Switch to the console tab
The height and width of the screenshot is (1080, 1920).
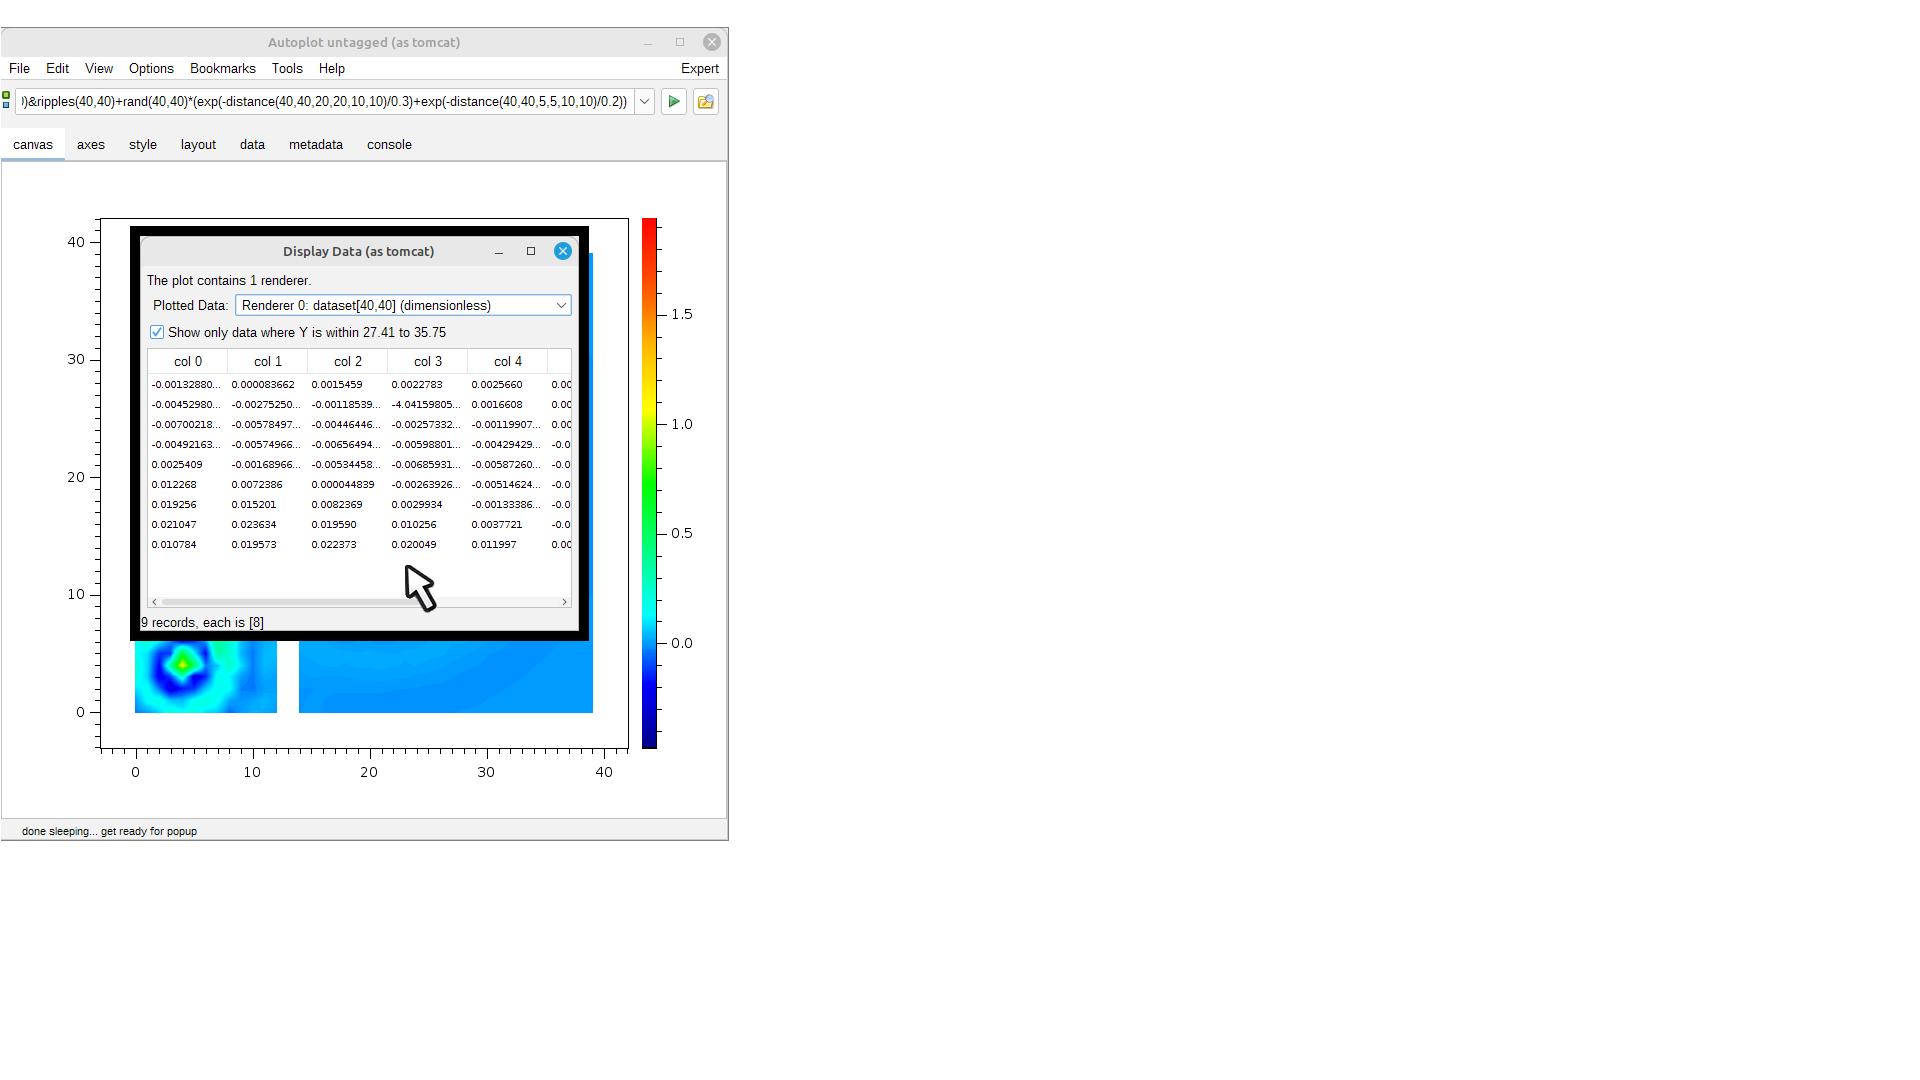(389, 144)
